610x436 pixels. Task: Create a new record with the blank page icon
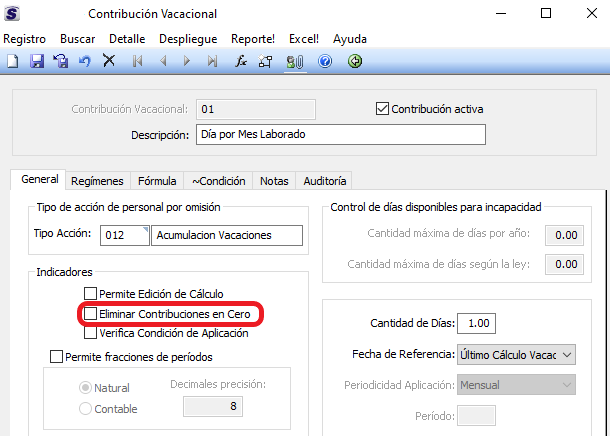(x=13, y=61)
